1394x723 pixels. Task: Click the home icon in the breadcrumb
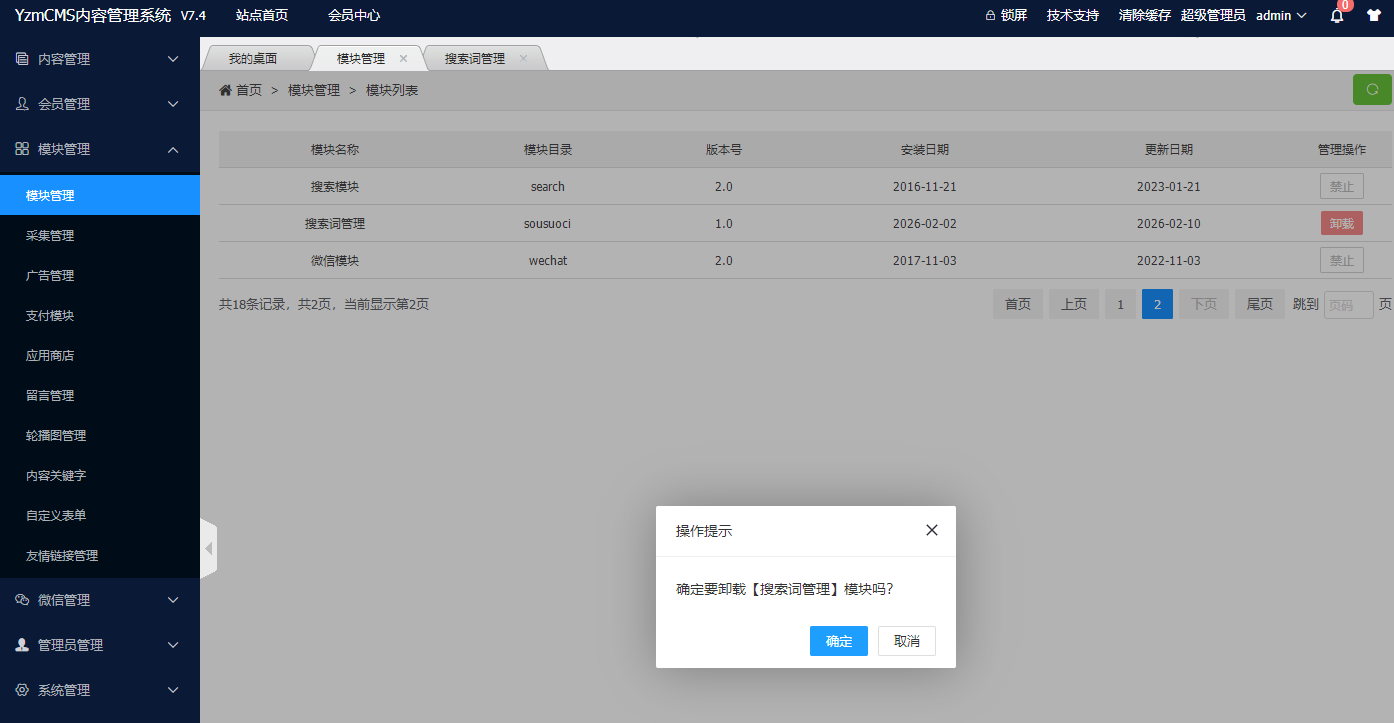point(225,89)
